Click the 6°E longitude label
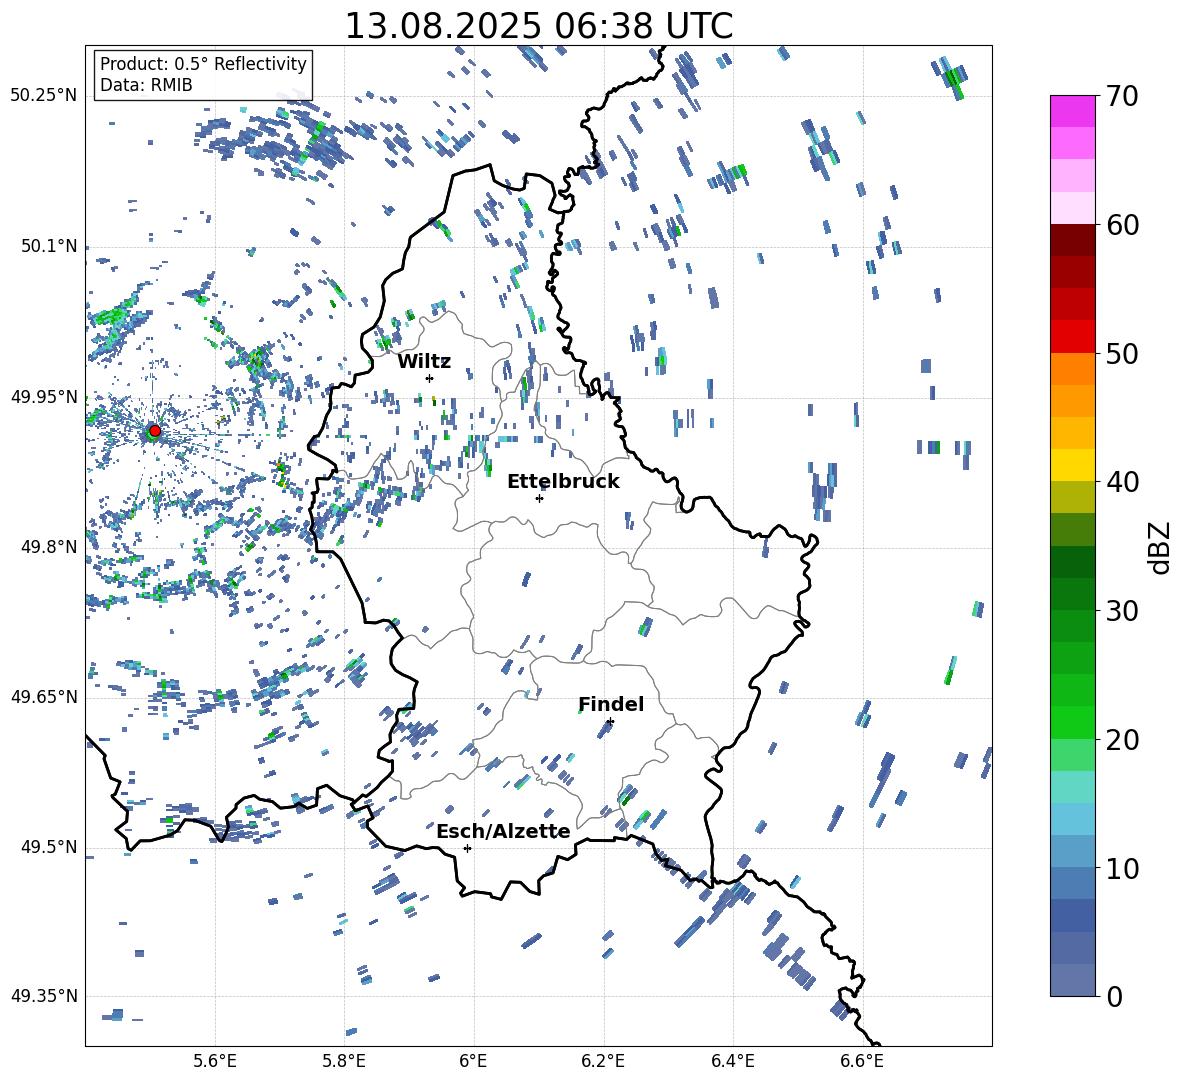 click(473, 1061)
